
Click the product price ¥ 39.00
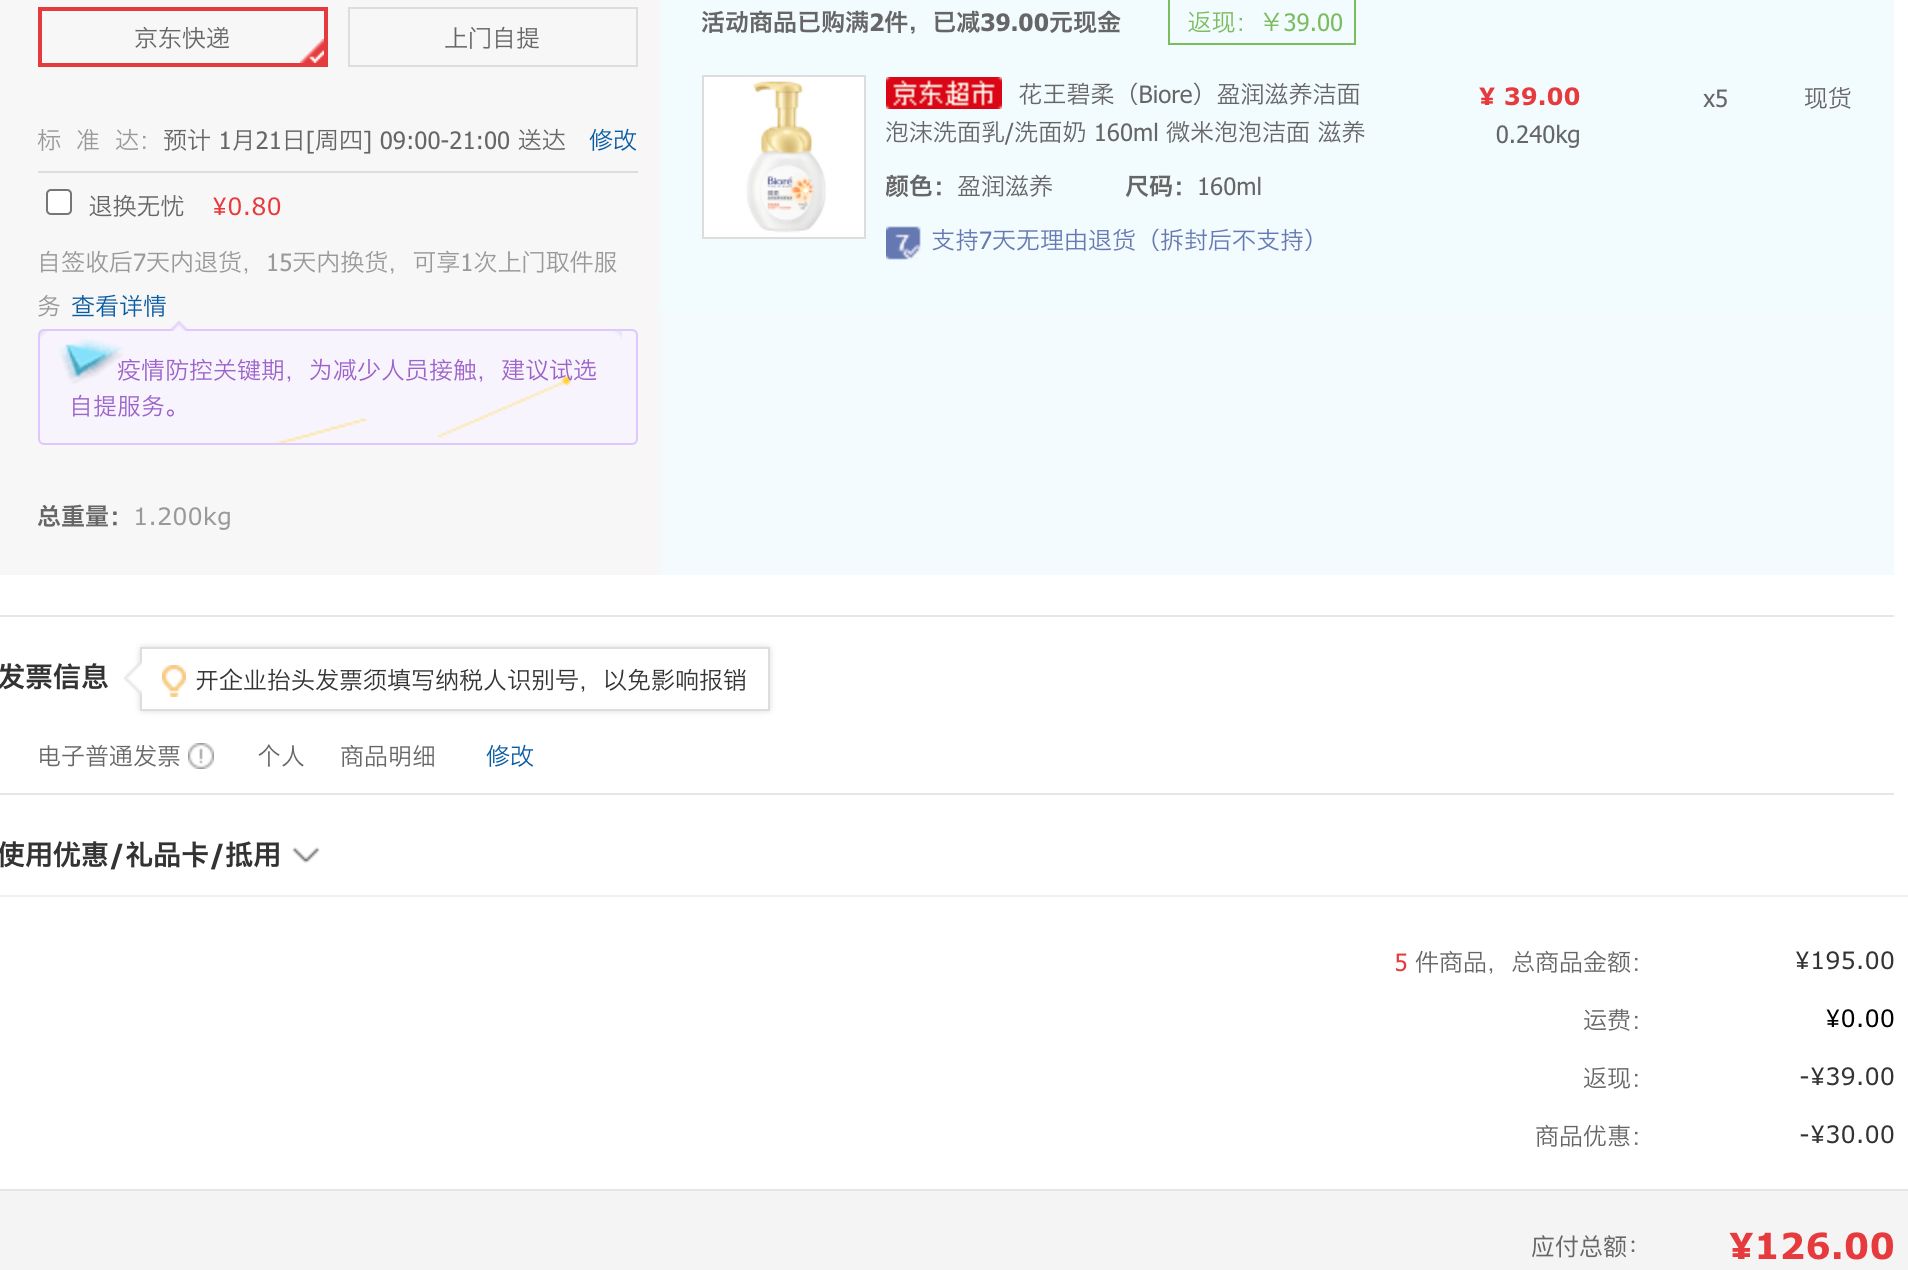coord(1529,97)
